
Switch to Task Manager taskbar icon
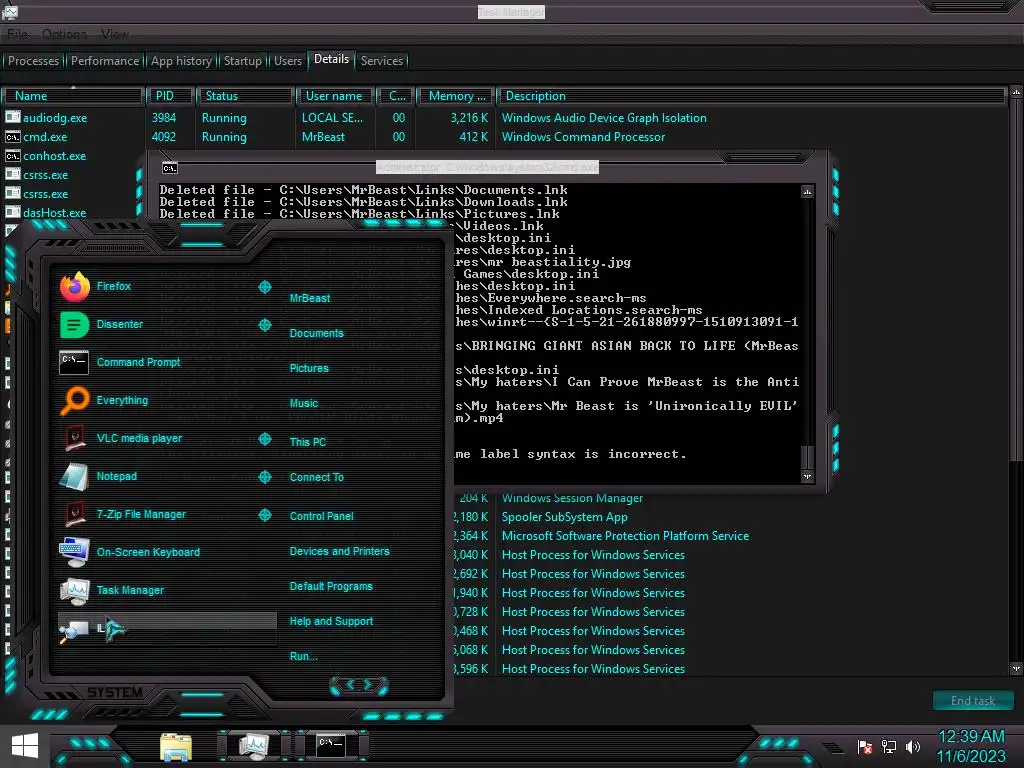[253, 745]
